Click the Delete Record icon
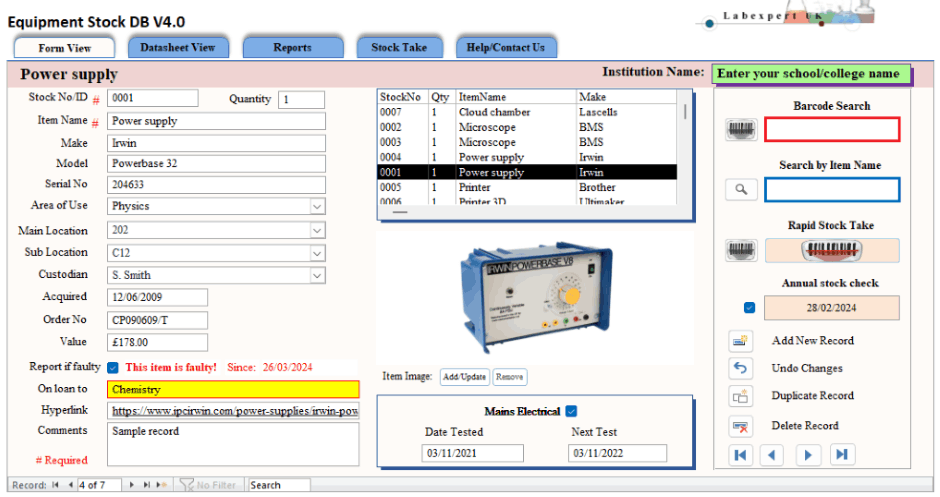940x497 pixels. tap(740, 426)
